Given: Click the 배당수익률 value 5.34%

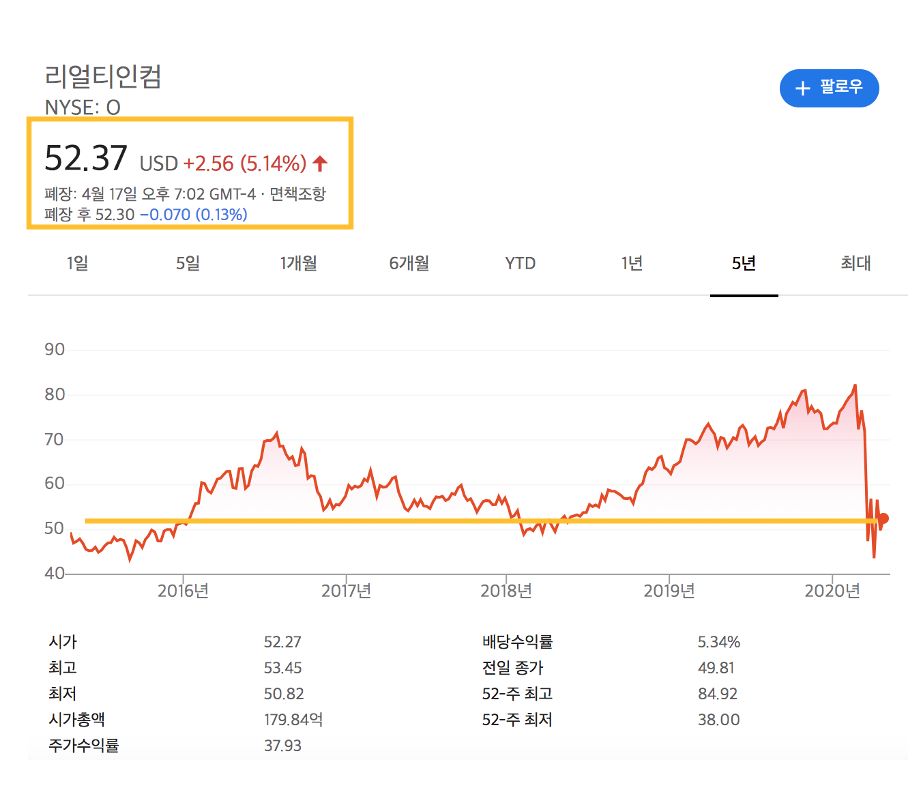Looking at the screenshot, I should pos(719,642).
